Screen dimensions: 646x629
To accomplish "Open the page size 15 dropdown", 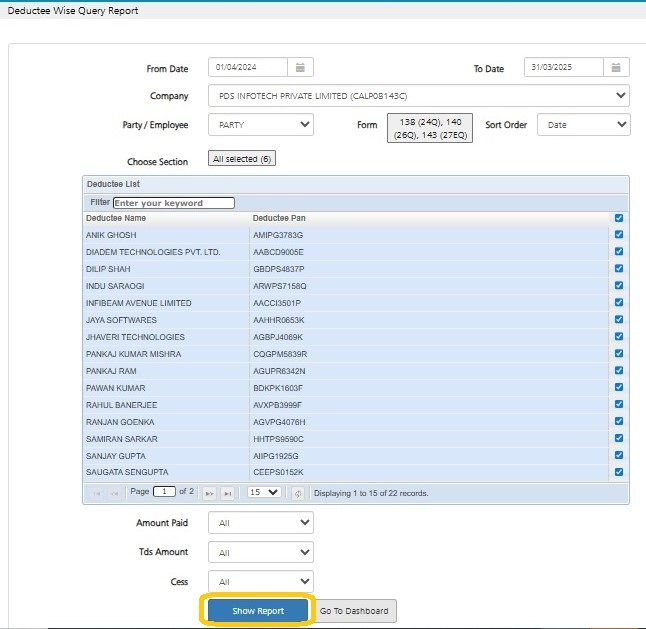I will [264, 492].
